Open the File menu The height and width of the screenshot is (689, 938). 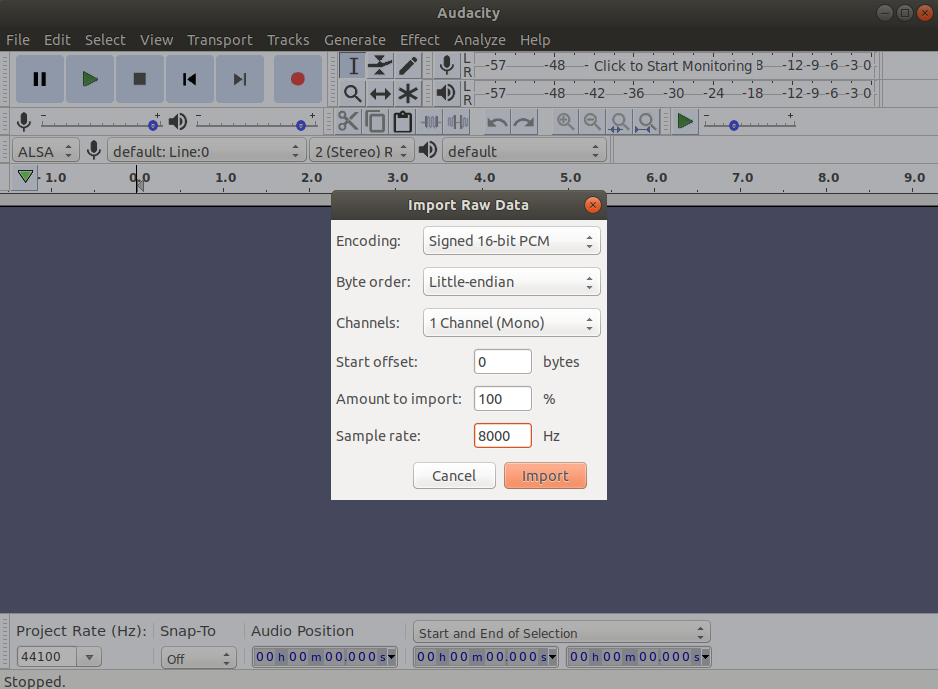pyautogui.click(x=18, y=40)
